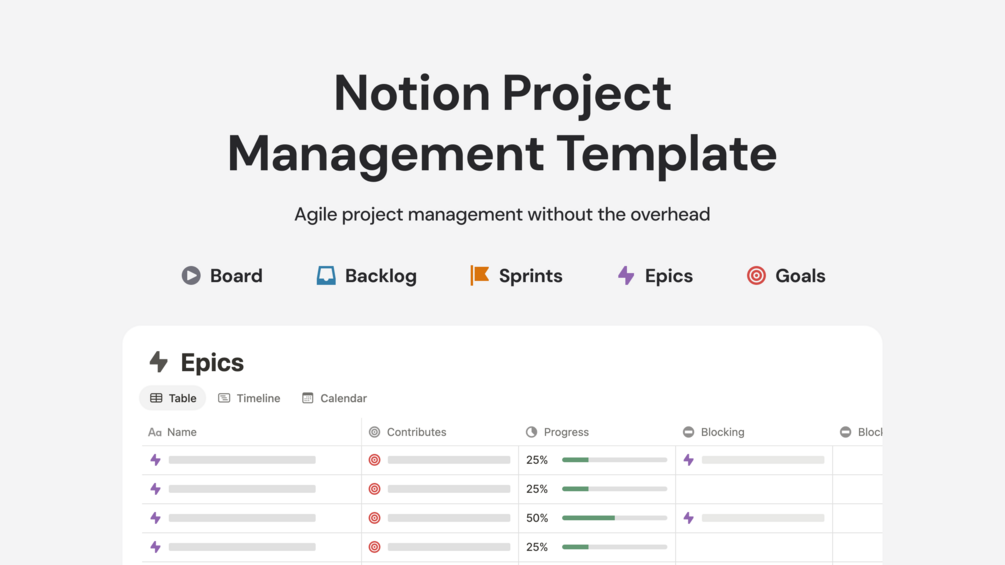Click the red target icon in third row
This screenshot has width=1005, height=565.
(x=374, y=518)
